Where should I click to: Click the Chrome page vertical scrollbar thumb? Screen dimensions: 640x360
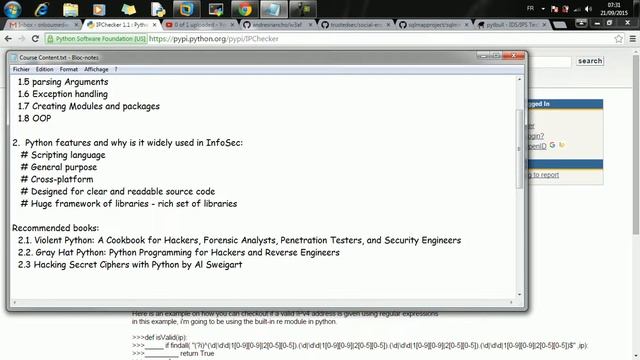click(x=636, y=145)
